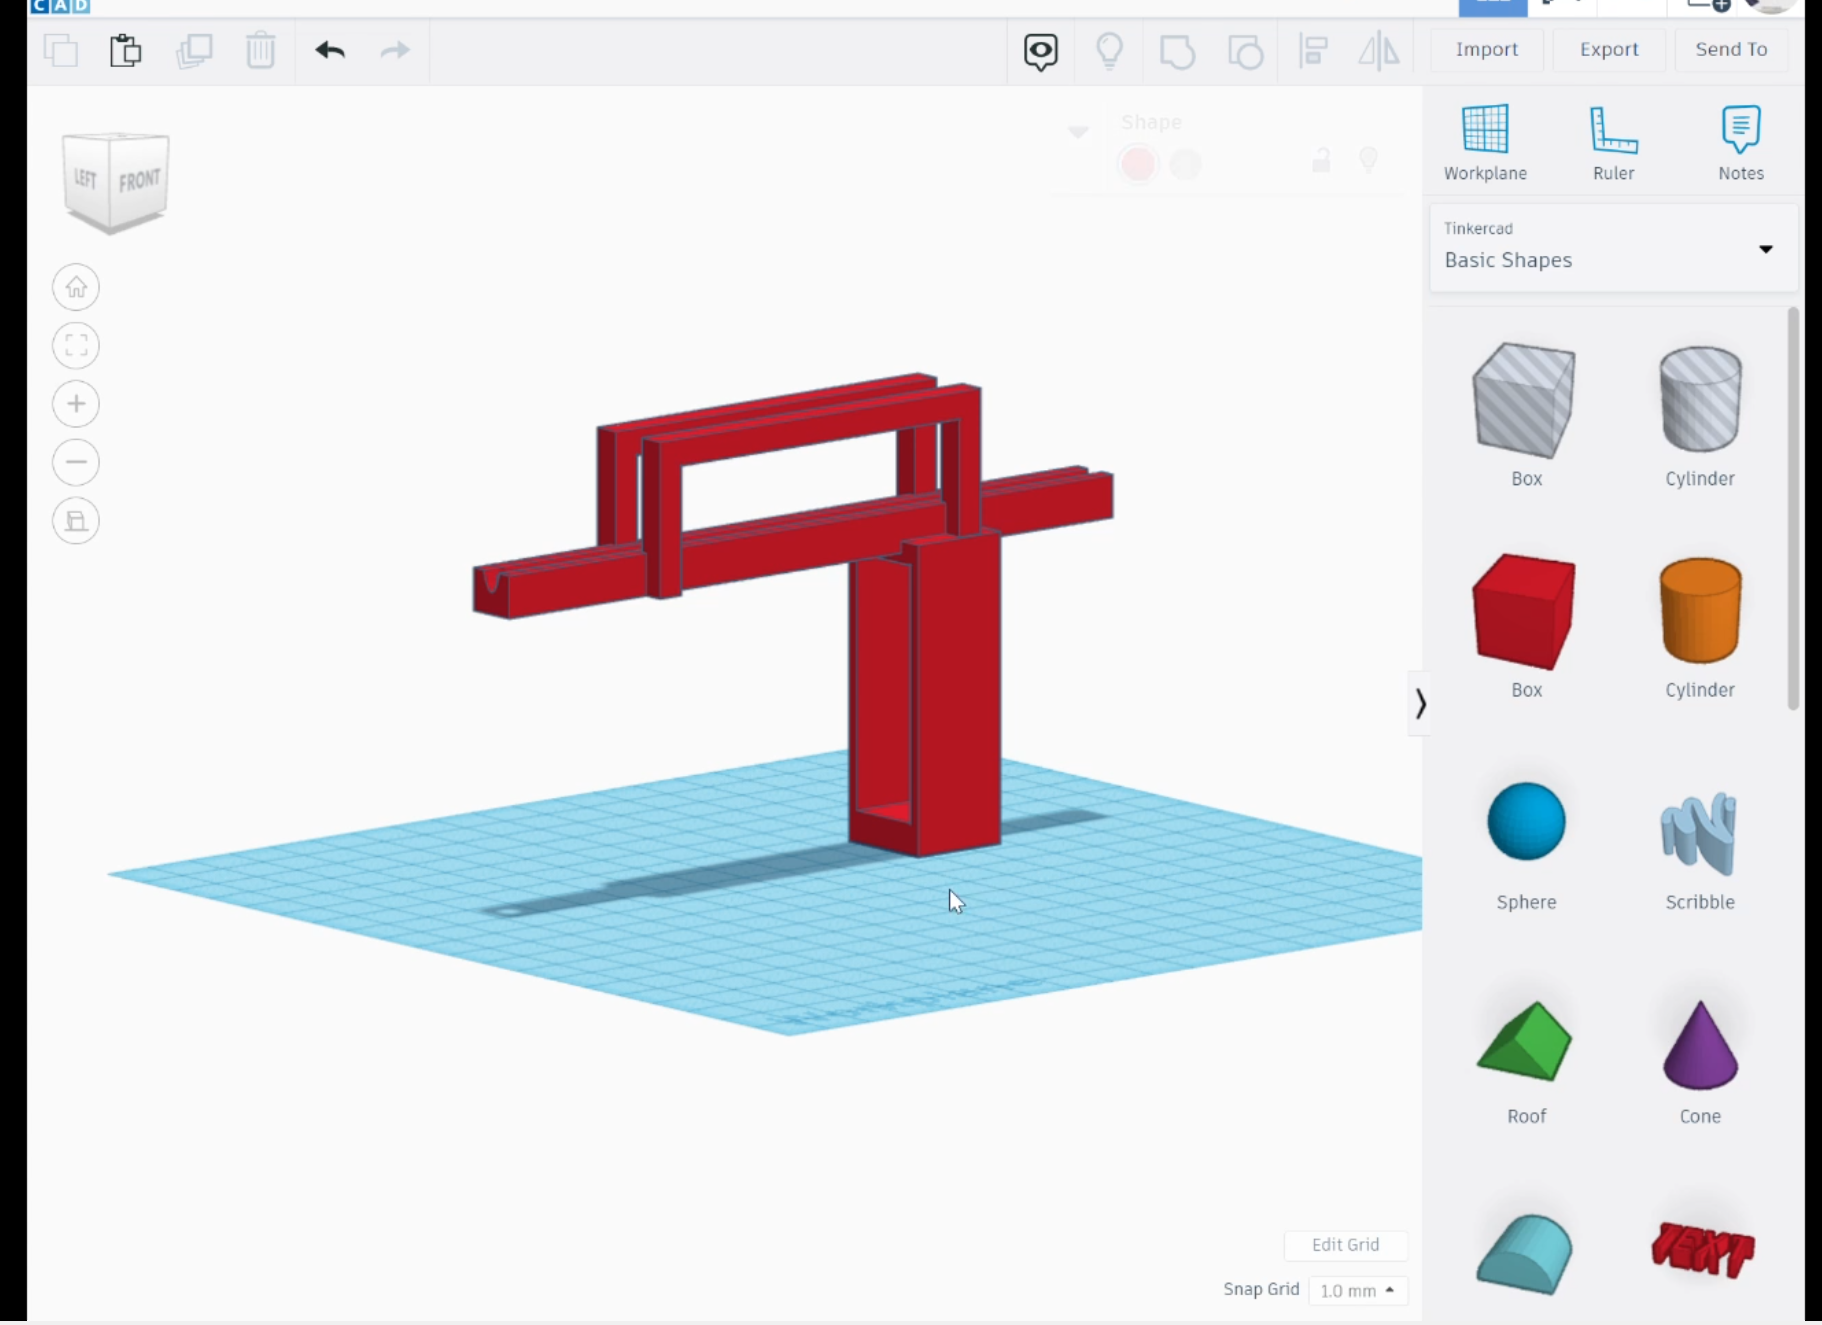Click the Import button
1822x1325 pixels.
tap(1487, 49)
